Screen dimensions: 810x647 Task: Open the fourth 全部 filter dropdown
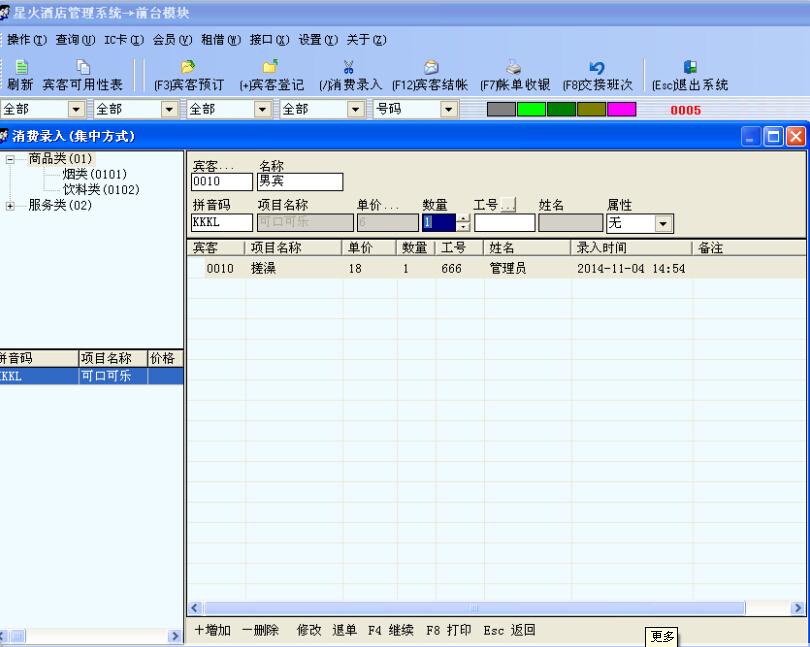pos(355,109)
